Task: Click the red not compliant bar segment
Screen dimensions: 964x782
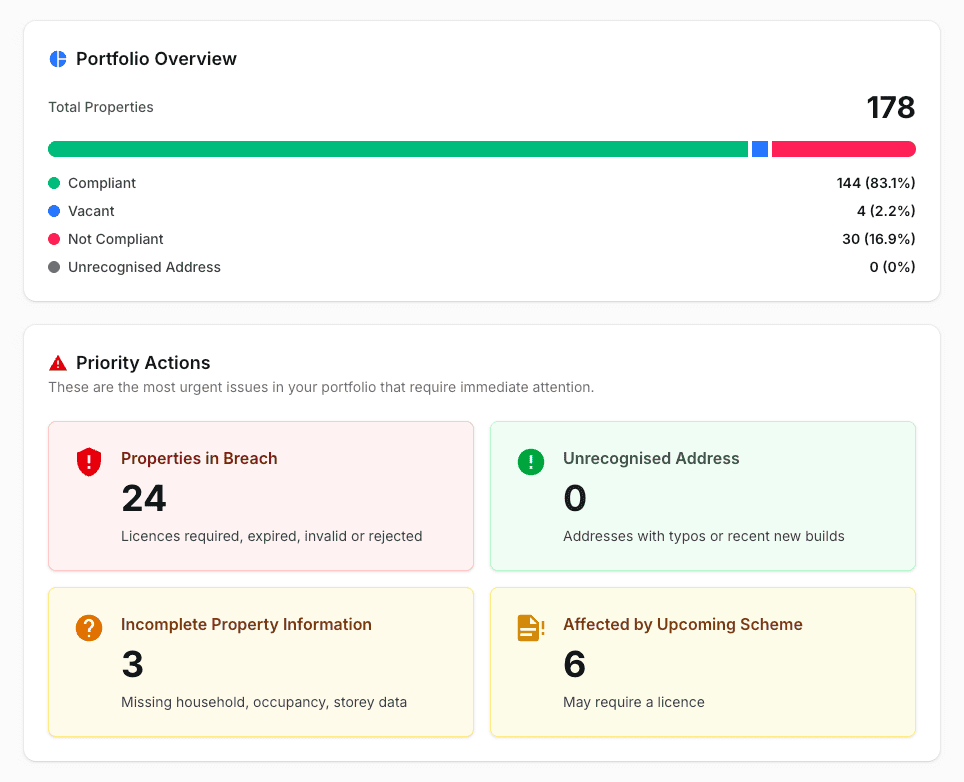Action: click(844, 149)
